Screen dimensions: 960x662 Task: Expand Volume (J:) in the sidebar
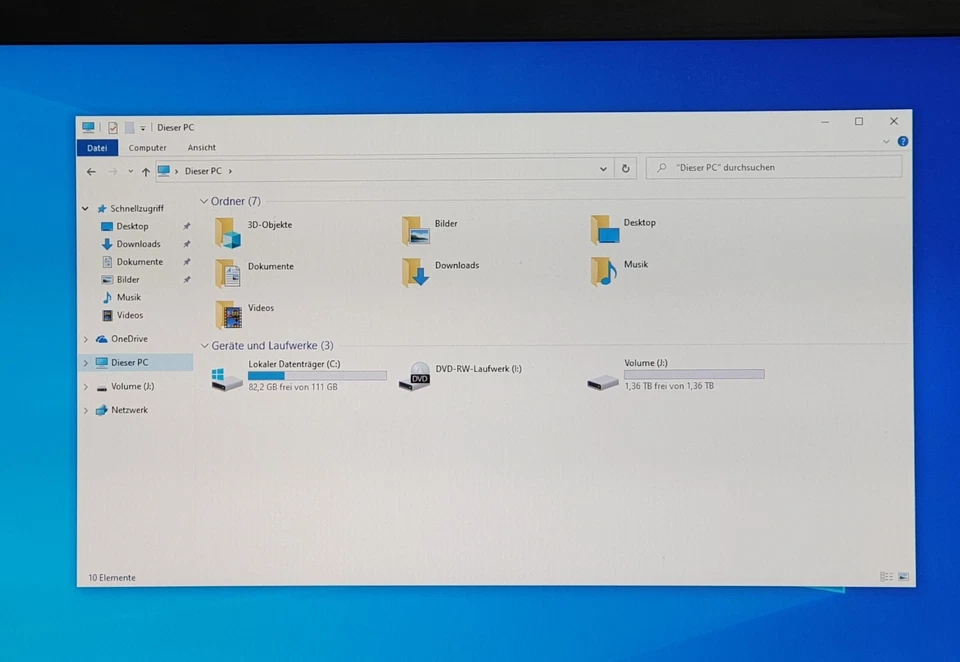click(85, 386)
